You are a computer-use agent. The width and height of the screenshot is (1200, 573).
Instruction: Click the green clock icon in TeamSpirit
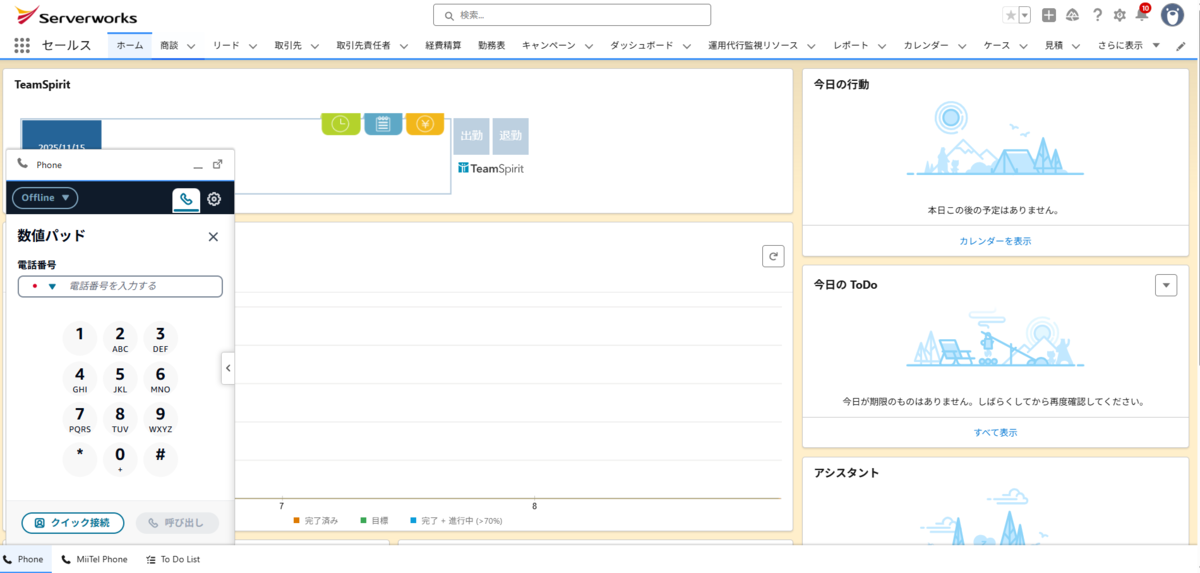[340, 123]
